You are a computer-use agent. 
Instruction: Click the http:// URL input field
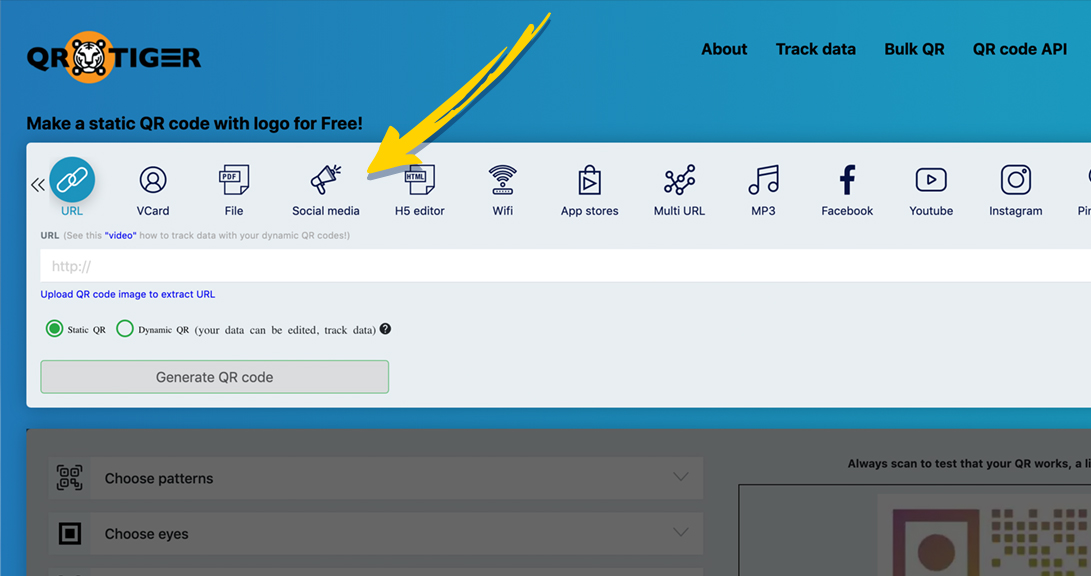(560, 266)
